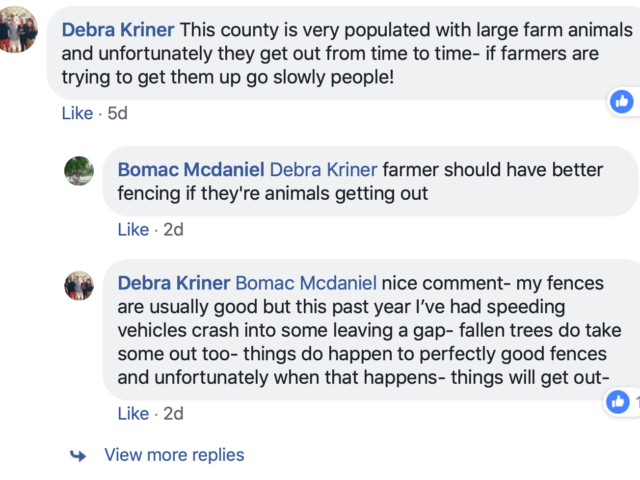
Task: Open Debra Kriner's profile picture on top comment
Action: [x=18, y=29]
